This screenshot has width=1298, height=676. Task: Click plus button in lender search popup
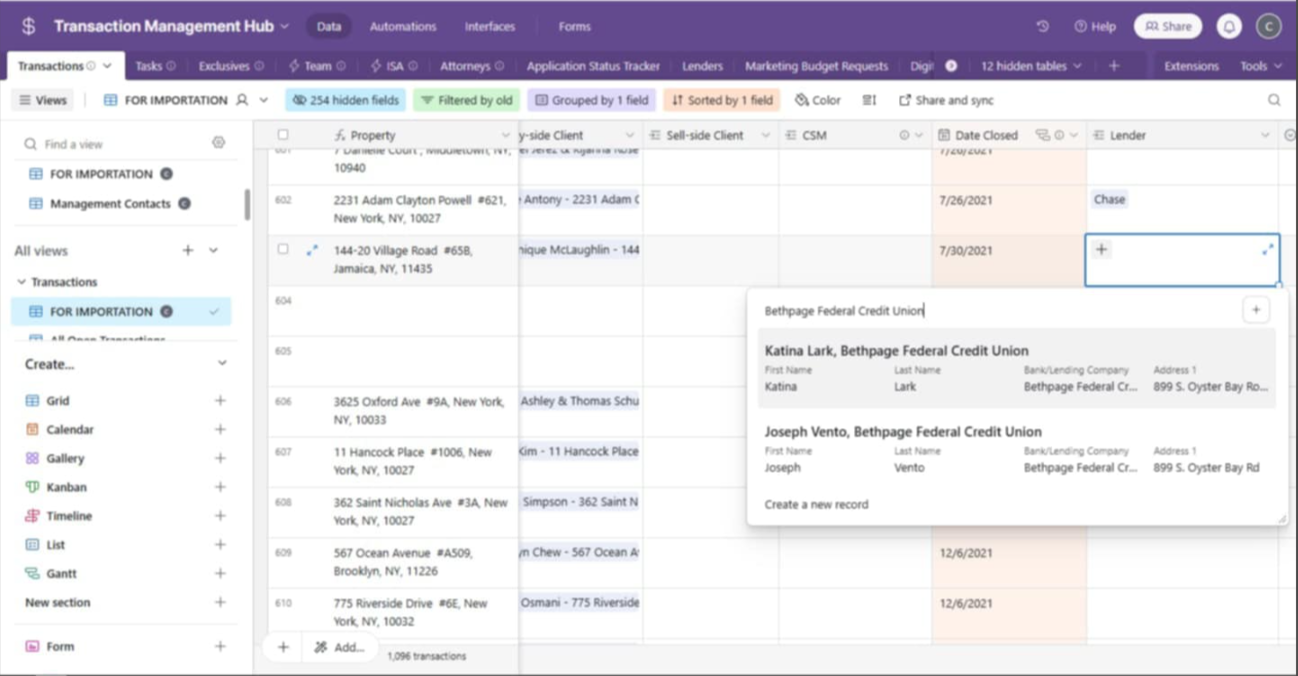pos(1256,310)
